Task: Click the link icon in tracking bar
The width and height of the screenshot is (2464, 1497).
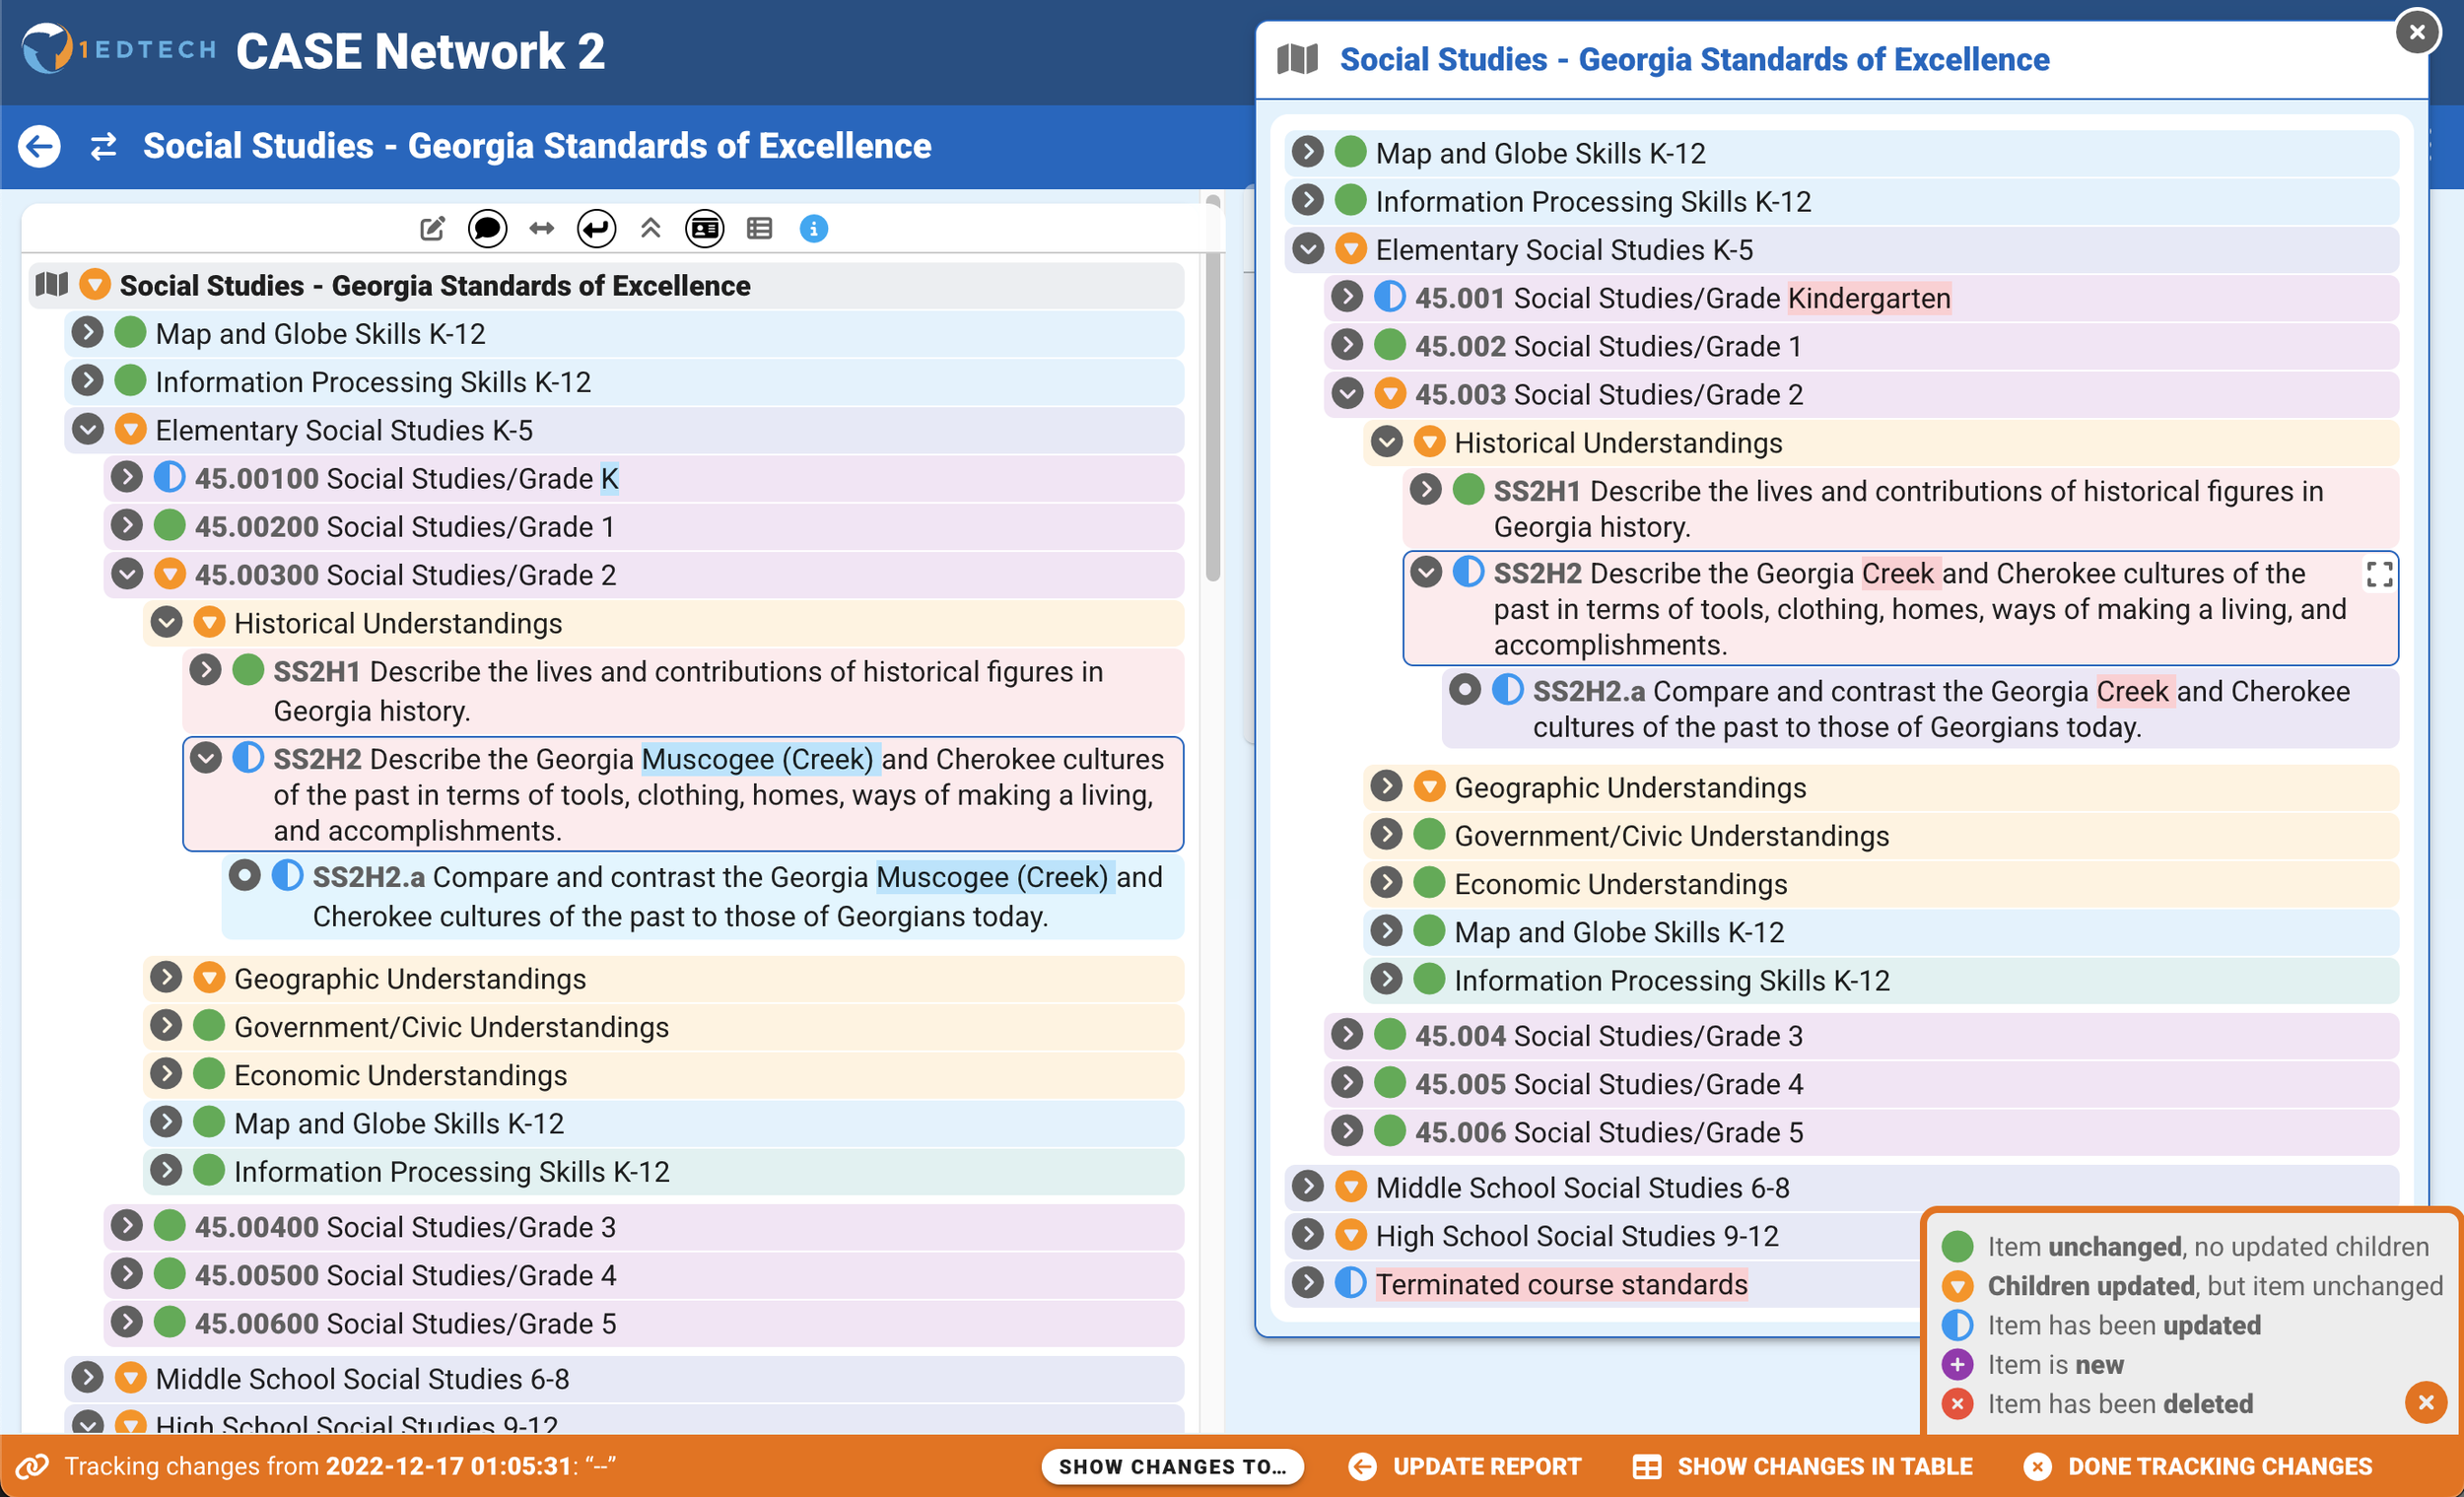Action: tap(32, 1466)
